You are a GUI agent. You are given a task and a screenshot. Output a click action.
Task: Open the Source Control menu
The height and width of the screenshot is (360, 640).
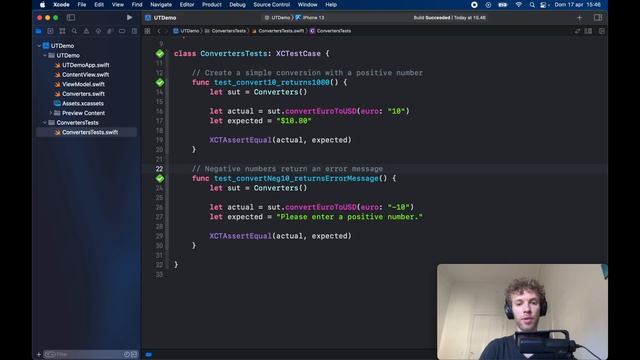pyautogui.click(x=271, y=4)
